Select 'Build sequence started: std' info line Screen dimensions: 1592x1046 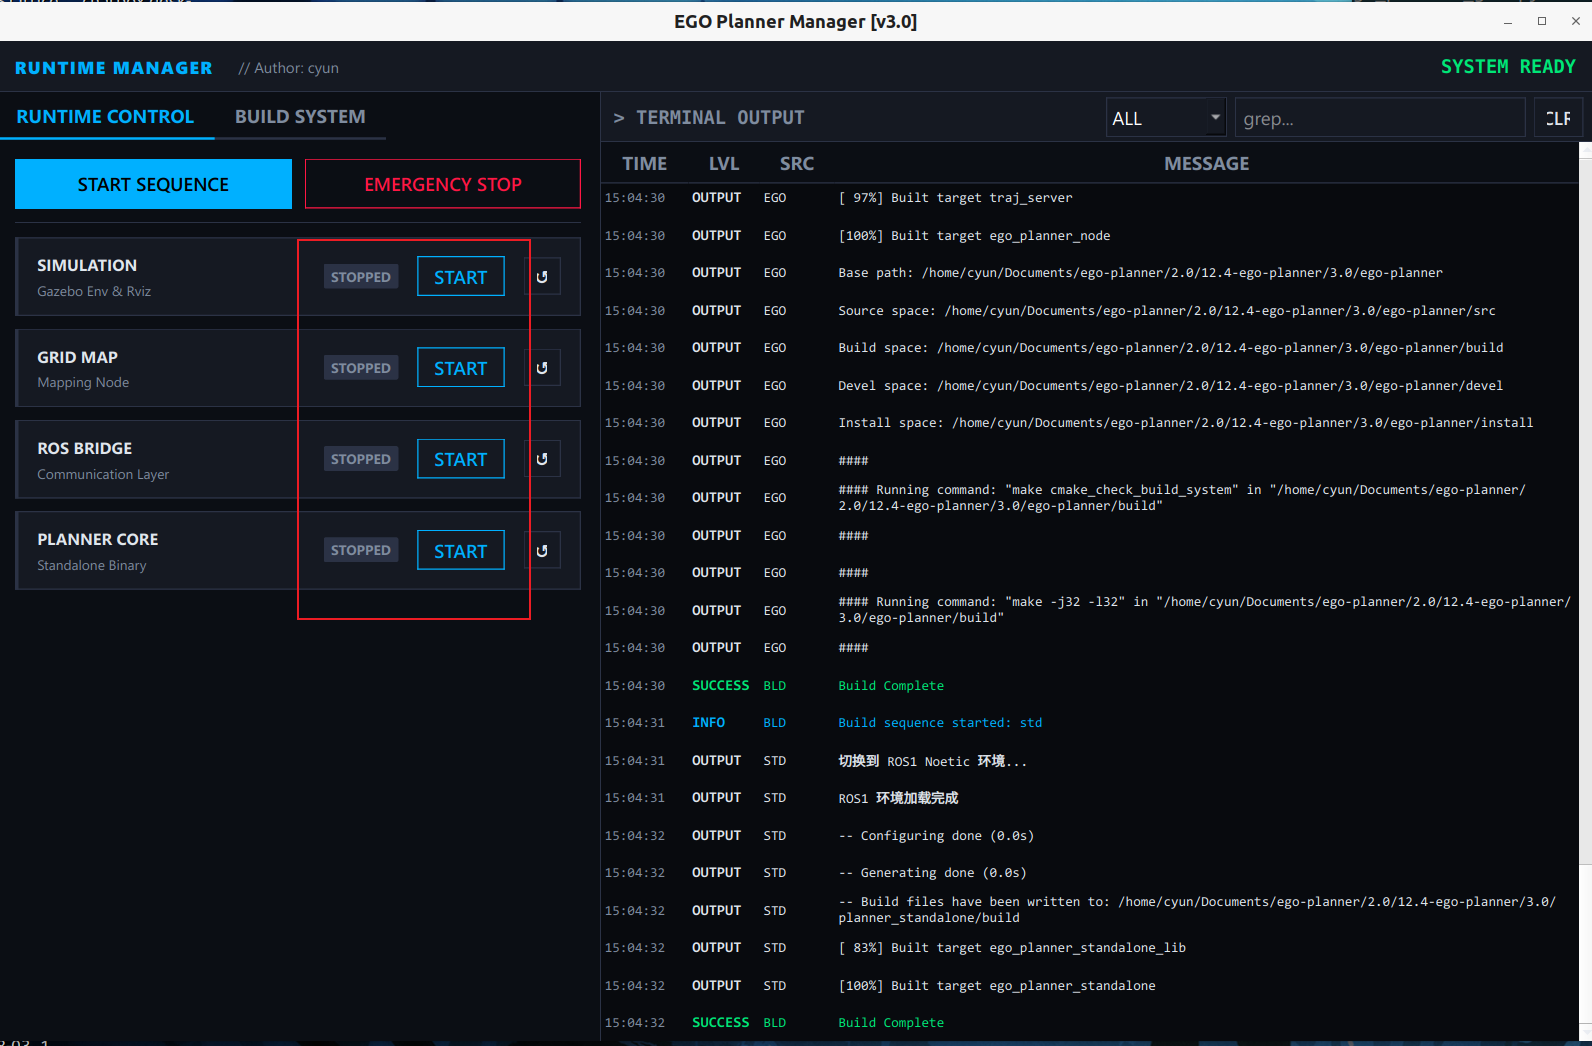pos(940,723)
